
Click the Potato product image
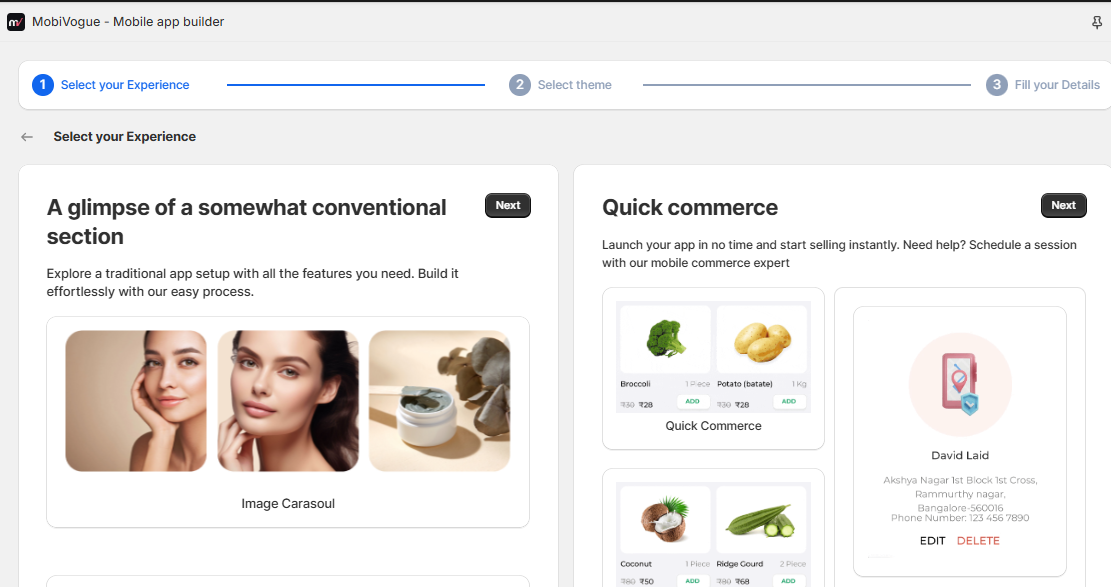pyautogui.click(x=762, y=339)
